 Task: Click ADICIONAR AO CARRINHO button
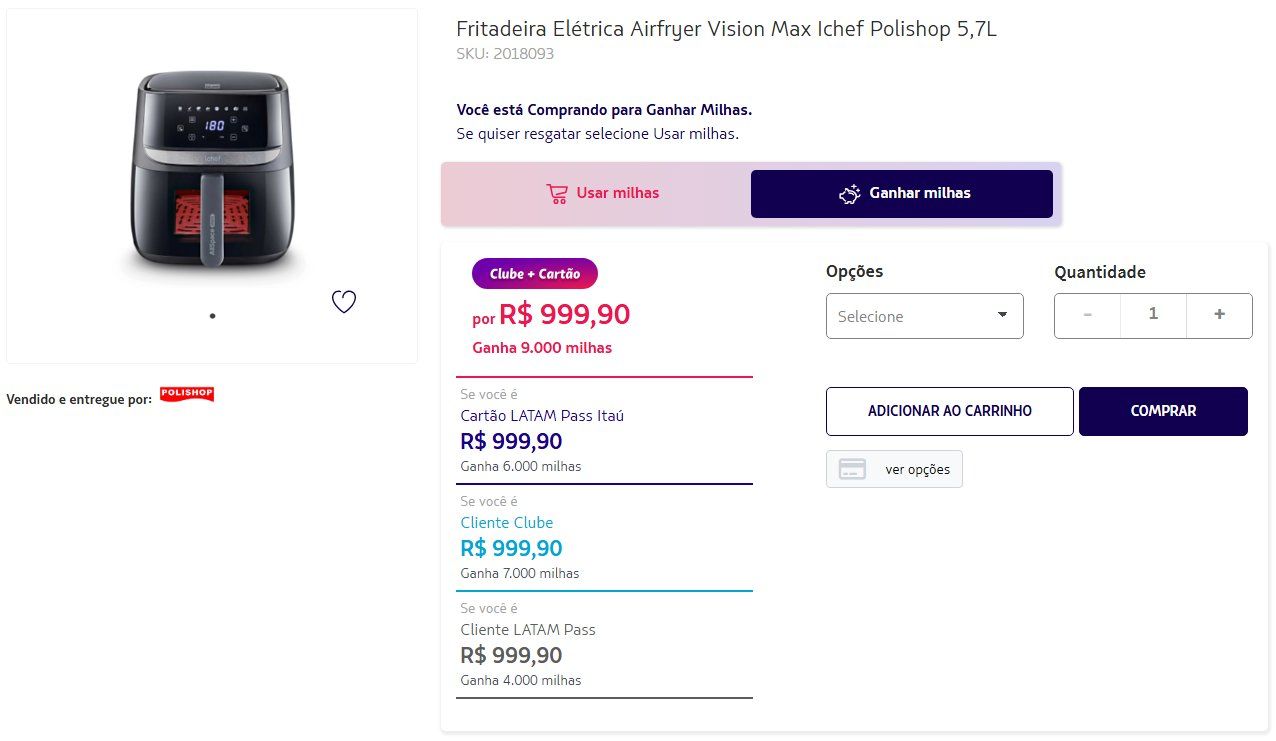949,411
